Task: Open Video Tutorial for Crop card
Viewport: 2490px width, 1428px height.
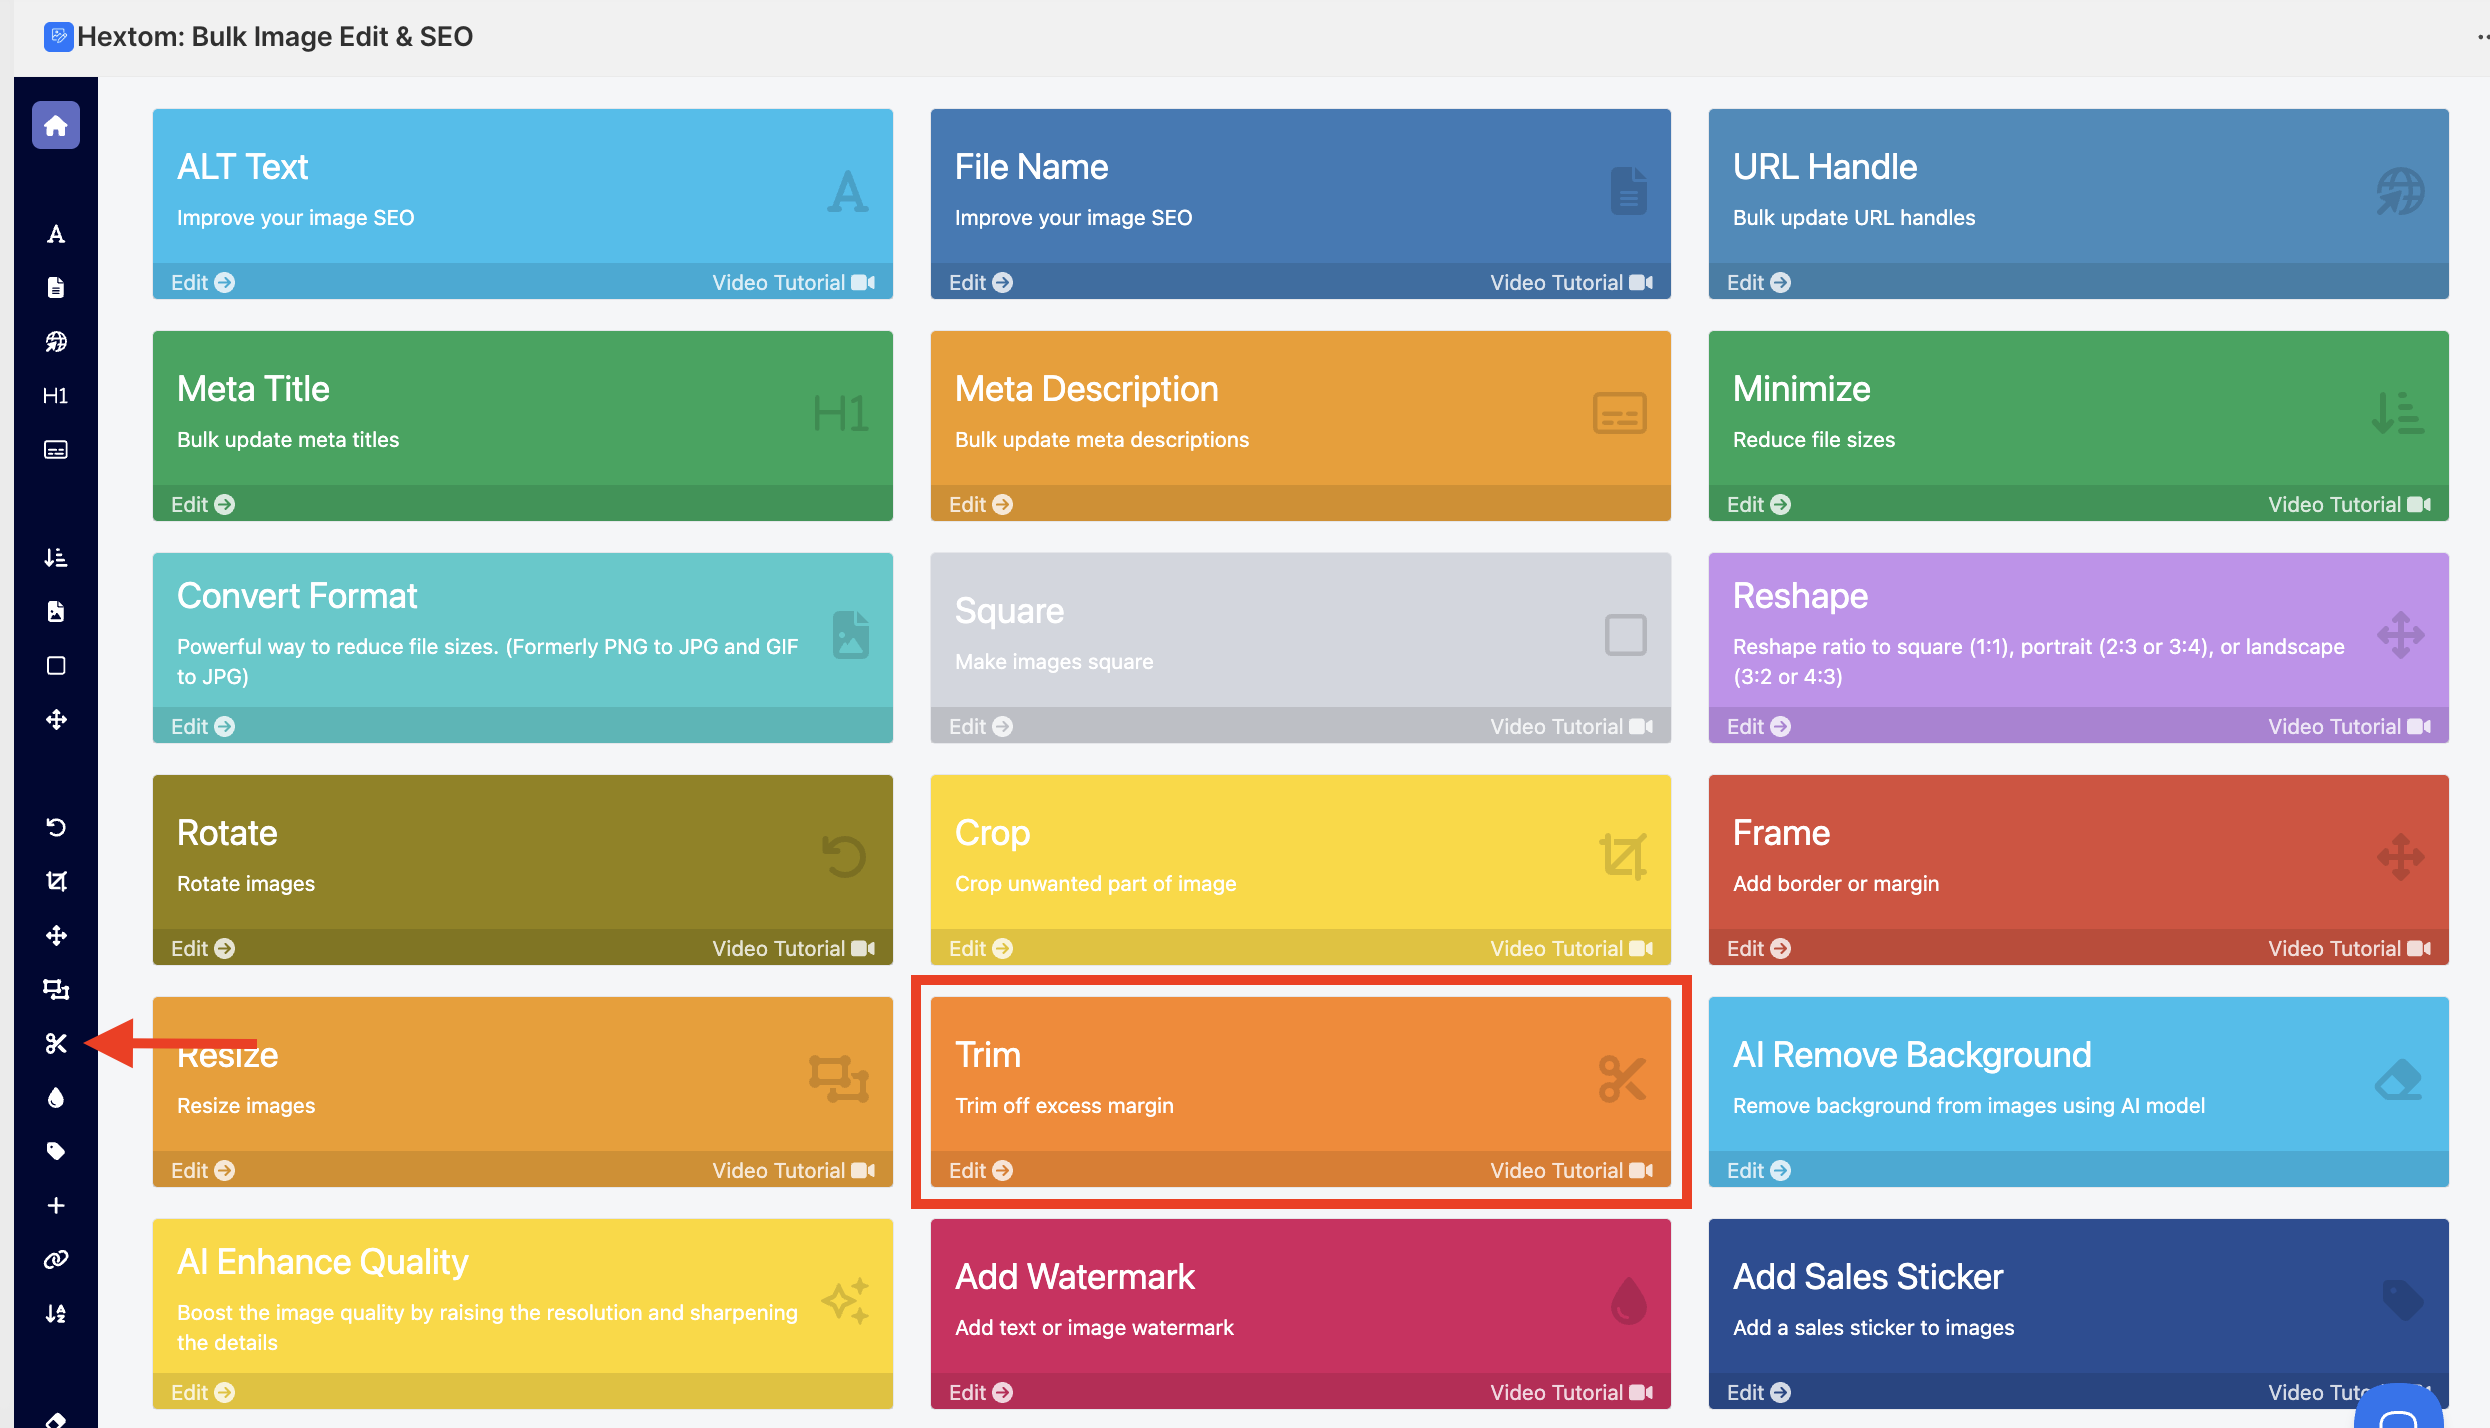Action: click(x=1570, y=948)
